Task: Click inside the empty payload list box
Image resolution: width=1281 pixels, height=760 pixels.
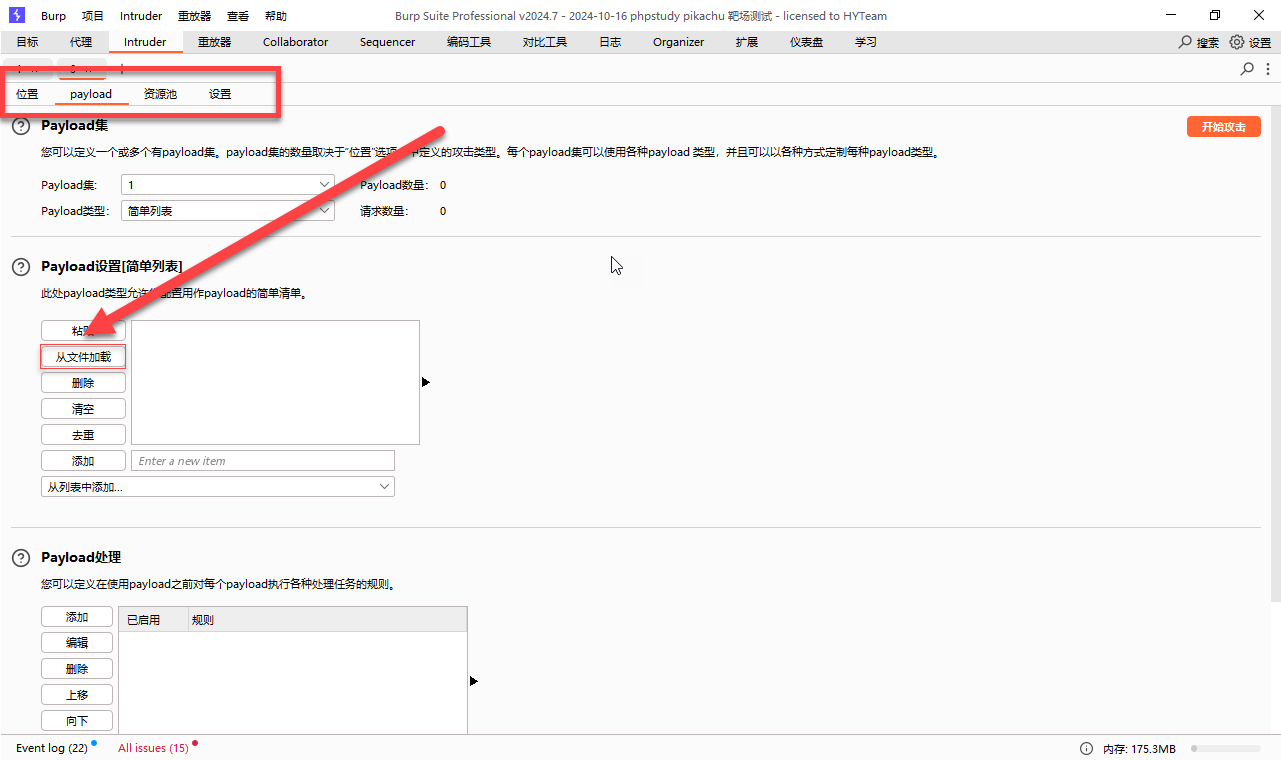Action: (x=275, y=382)
